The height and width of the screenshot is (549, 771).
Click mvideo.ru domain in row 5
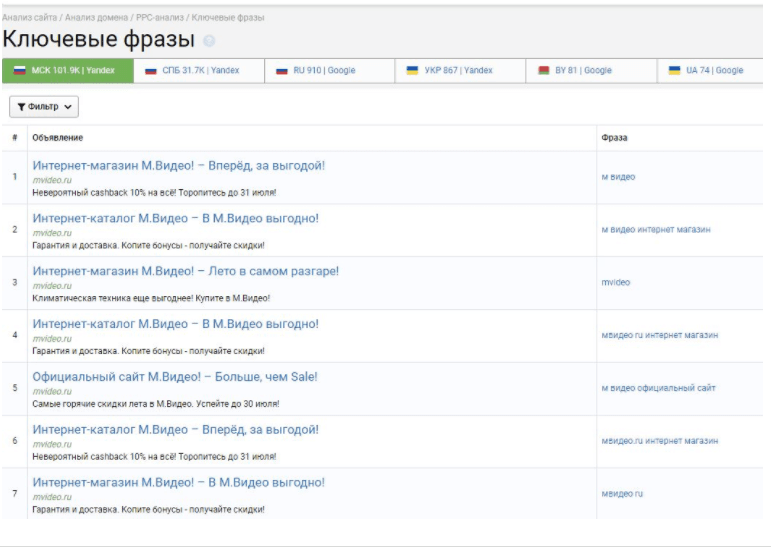coord(52,392)
